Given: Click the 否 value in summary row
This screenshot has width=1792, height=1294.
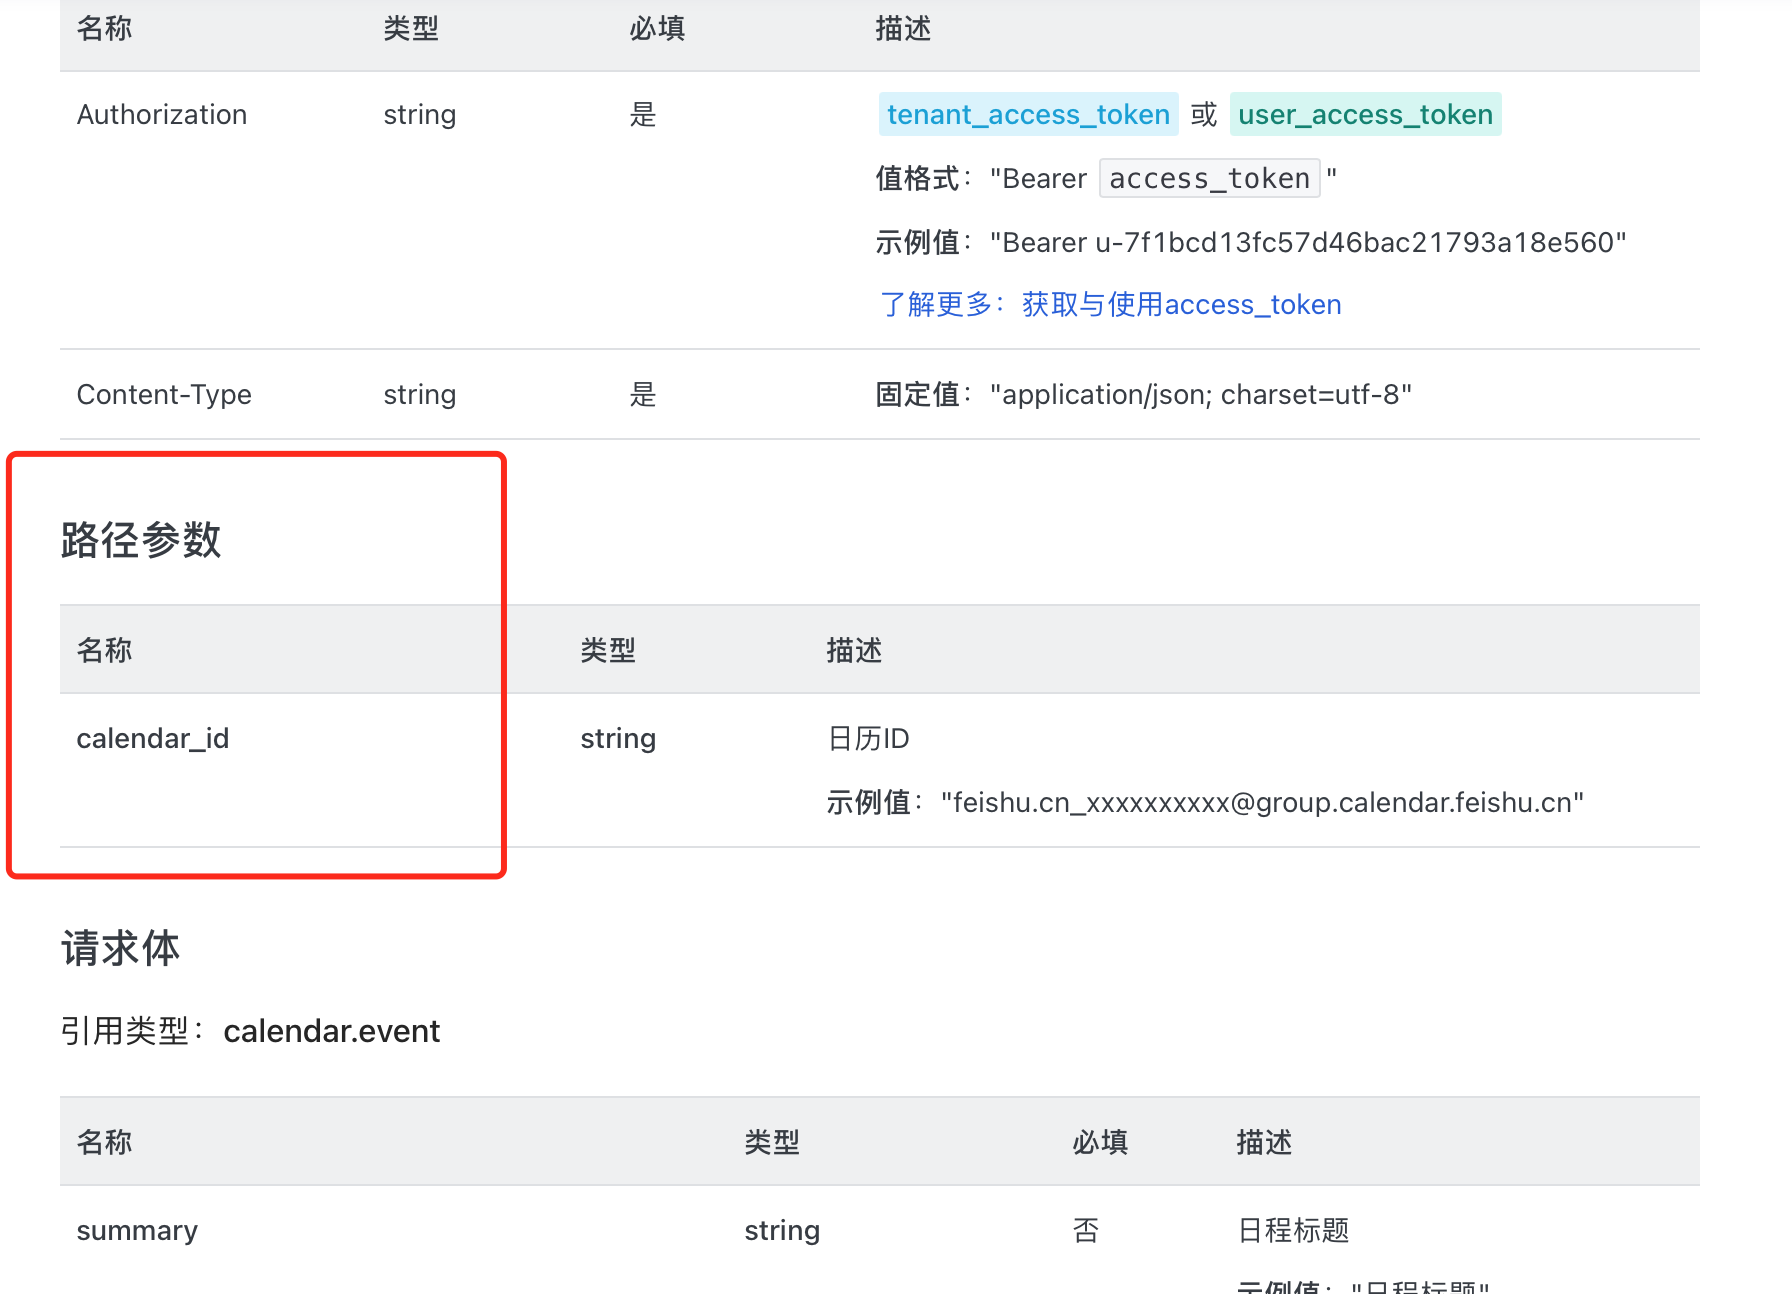Looking at the screenshot, I should 1086,1231.
